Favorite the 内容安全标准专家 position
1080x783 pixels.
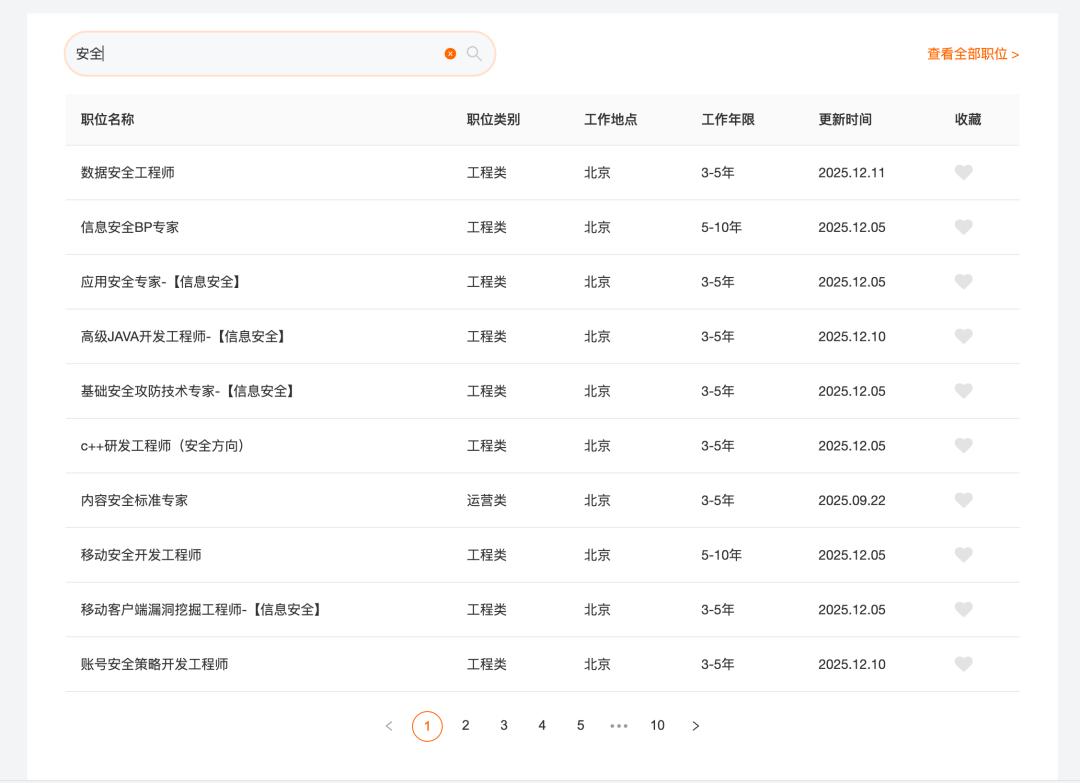(963, 500)
